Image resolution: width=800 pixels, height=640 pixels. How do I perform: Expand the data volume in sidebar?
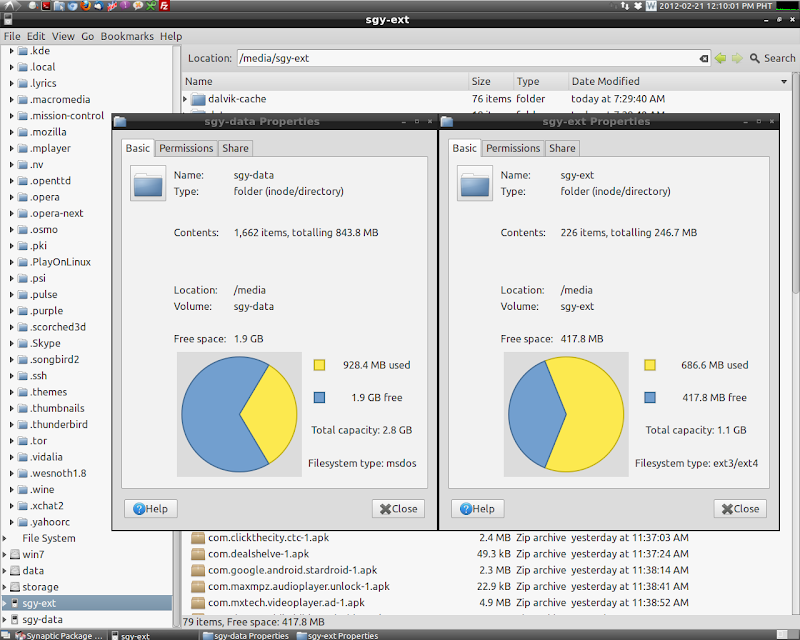pos(5,571)
